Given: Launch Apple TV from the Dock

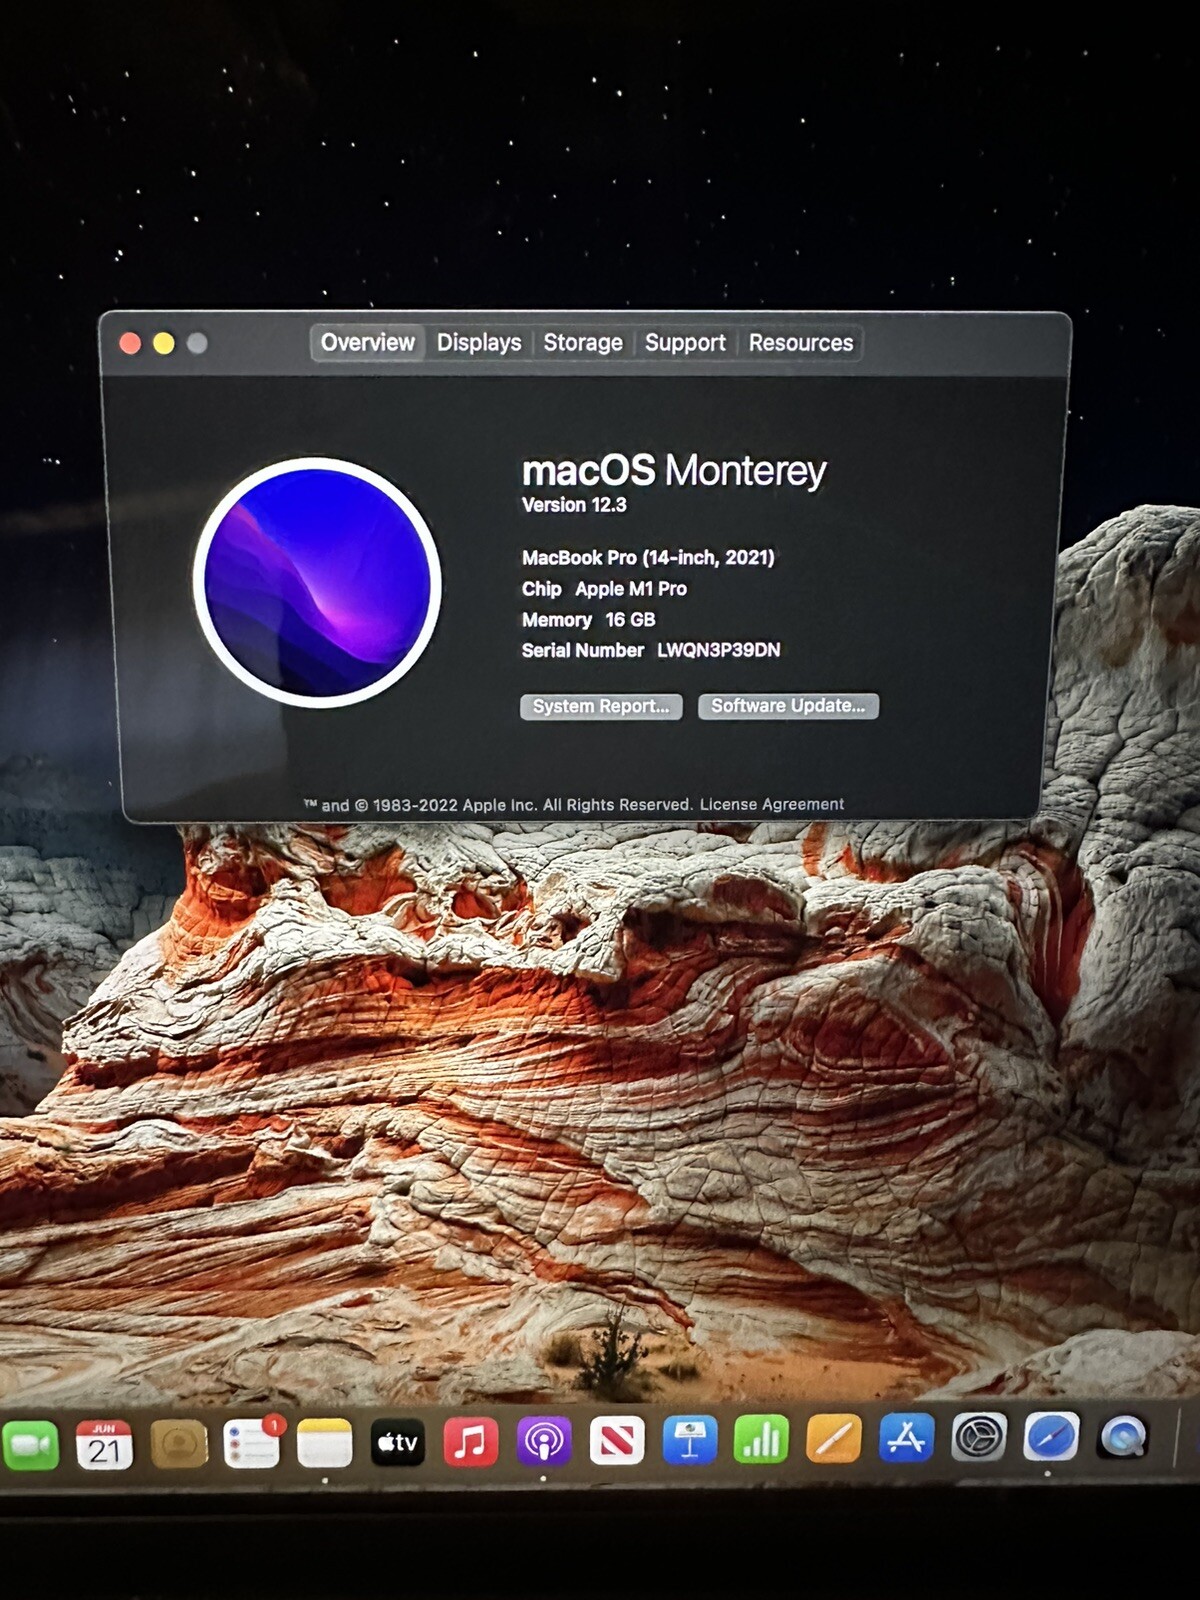Looking at the screenshot, I should tap(398, 1442).
